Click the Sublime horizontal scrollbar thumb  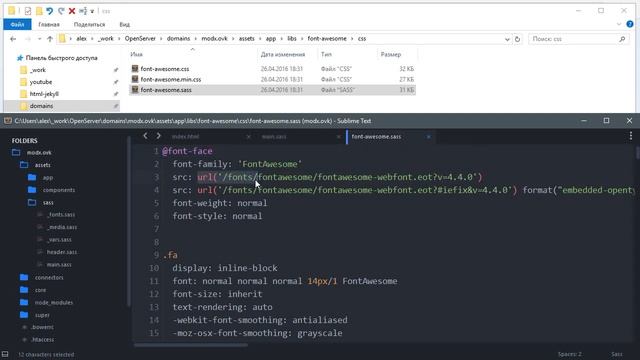(x=191, y=345)
